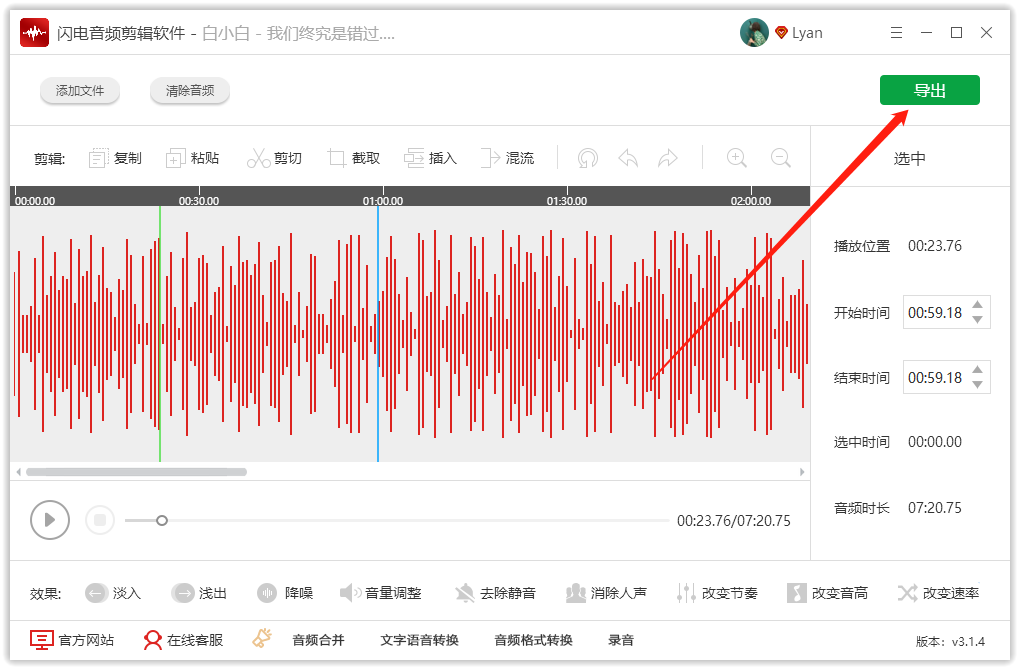
Task: Click the reset/restore circular arrow icon
Action: 588,158
